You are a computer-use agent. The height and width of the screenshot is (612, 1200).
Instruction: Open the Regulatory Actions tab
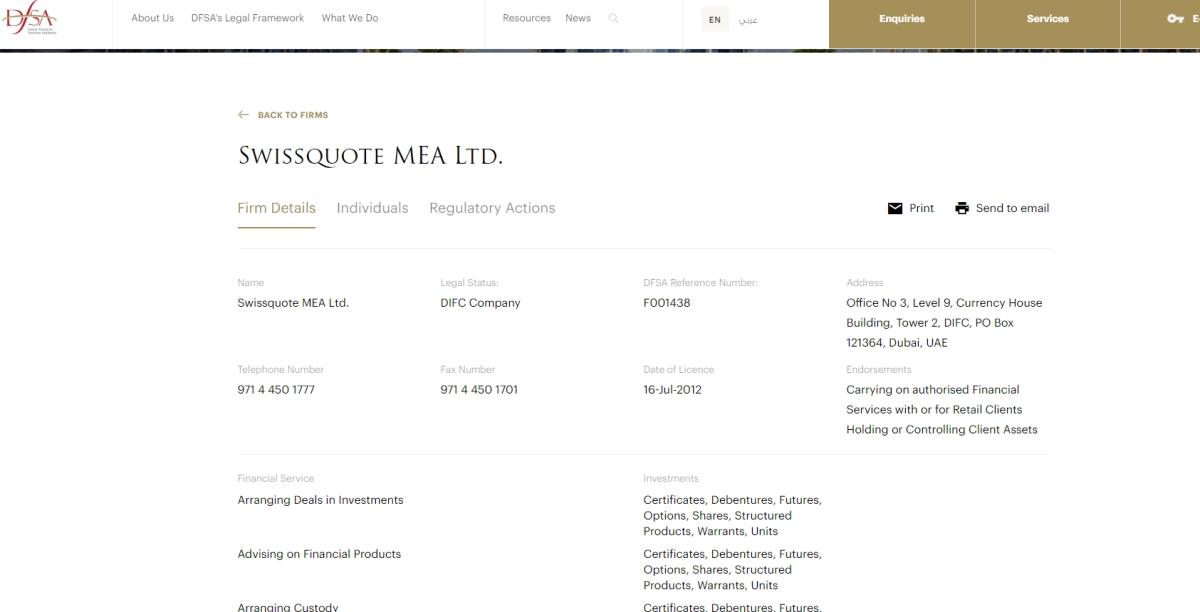coord(492,208)
